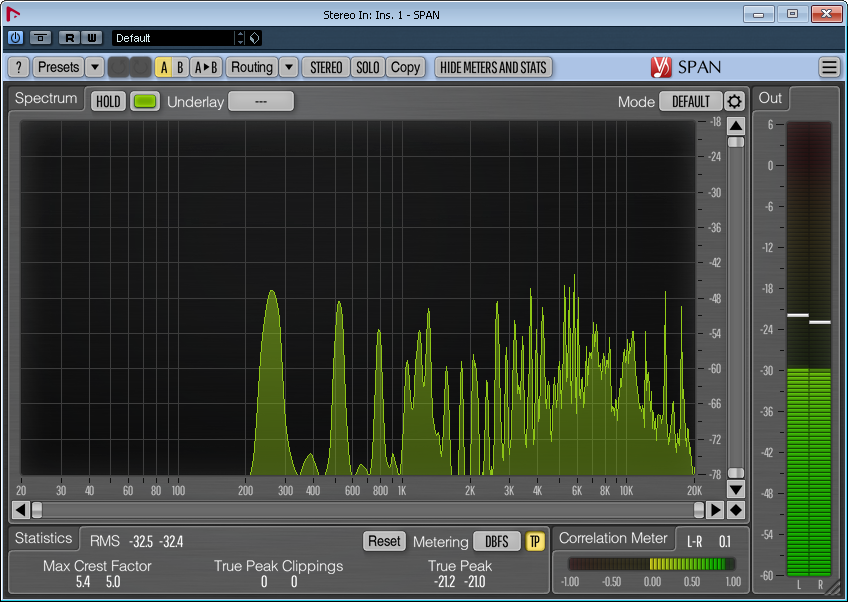Viewport: 848px width, 602px height.
Task: Select the A state slot
Action: tap(164, 68)
